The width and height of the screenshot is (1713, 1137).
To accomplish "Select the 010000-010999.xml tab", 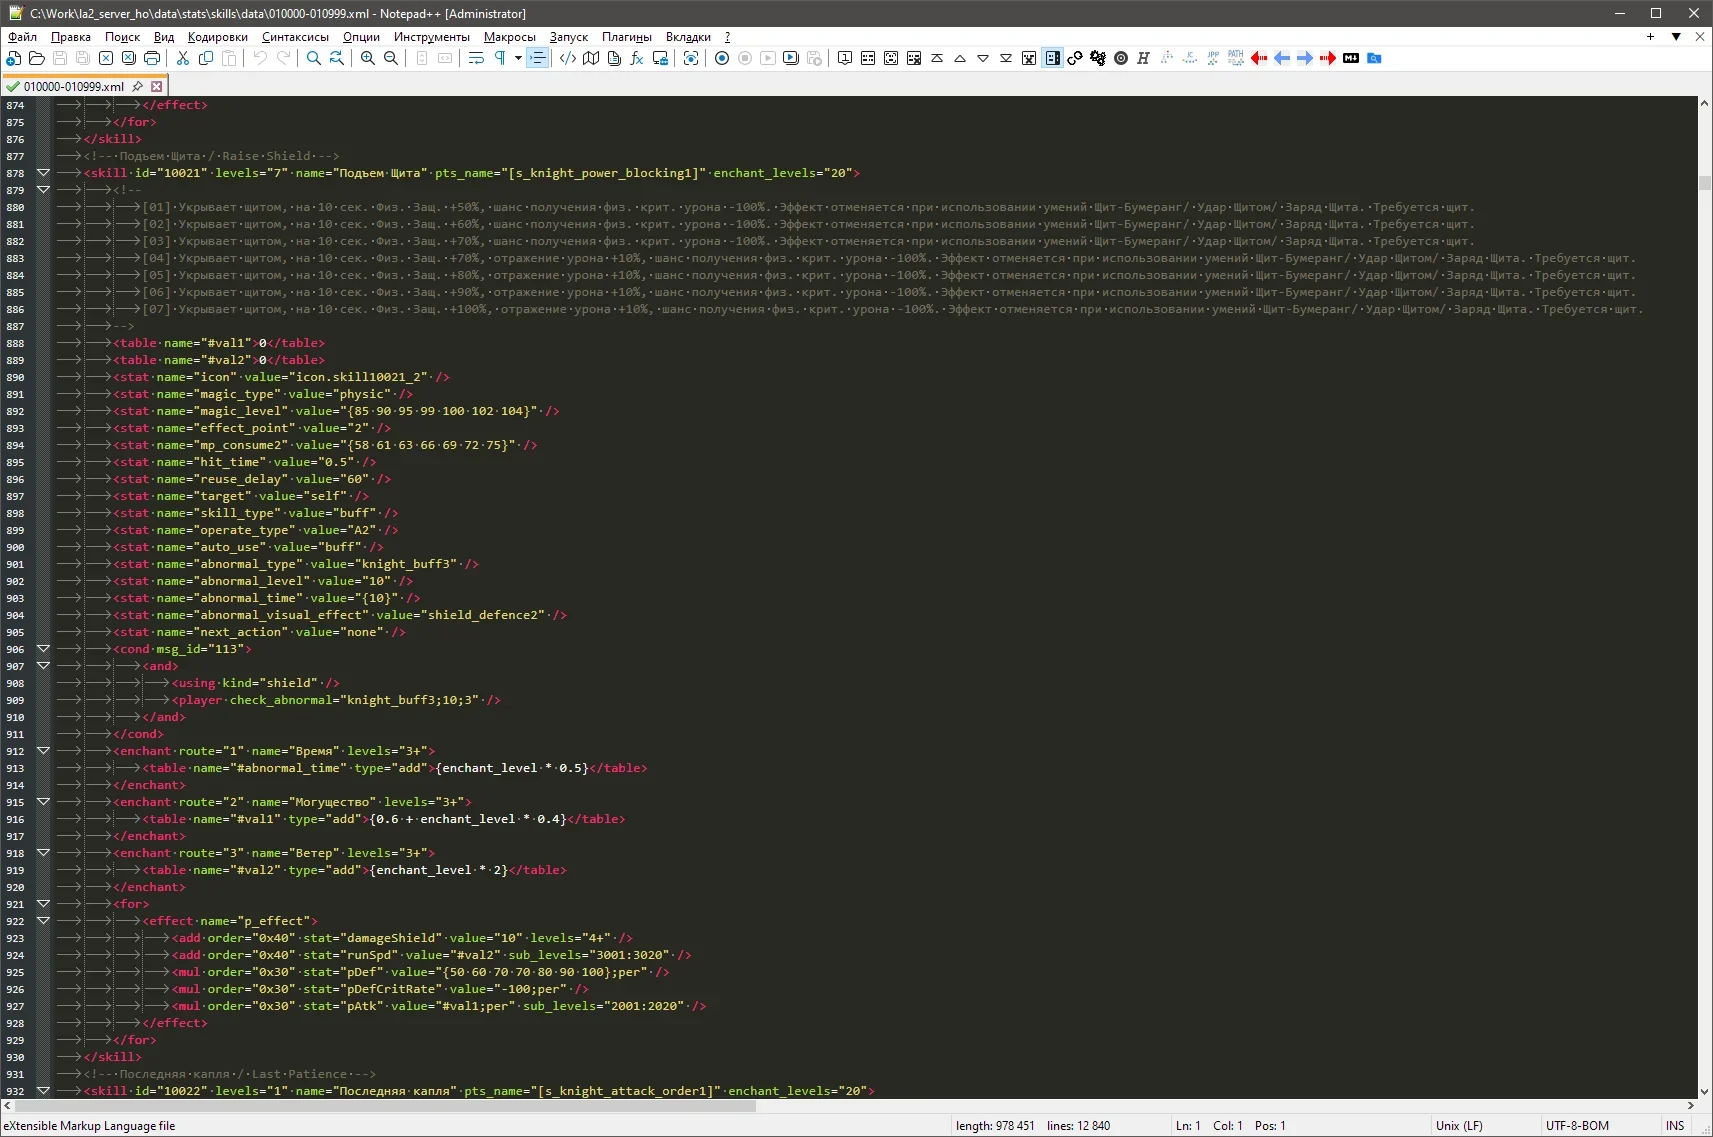I will tap(74, 87).
